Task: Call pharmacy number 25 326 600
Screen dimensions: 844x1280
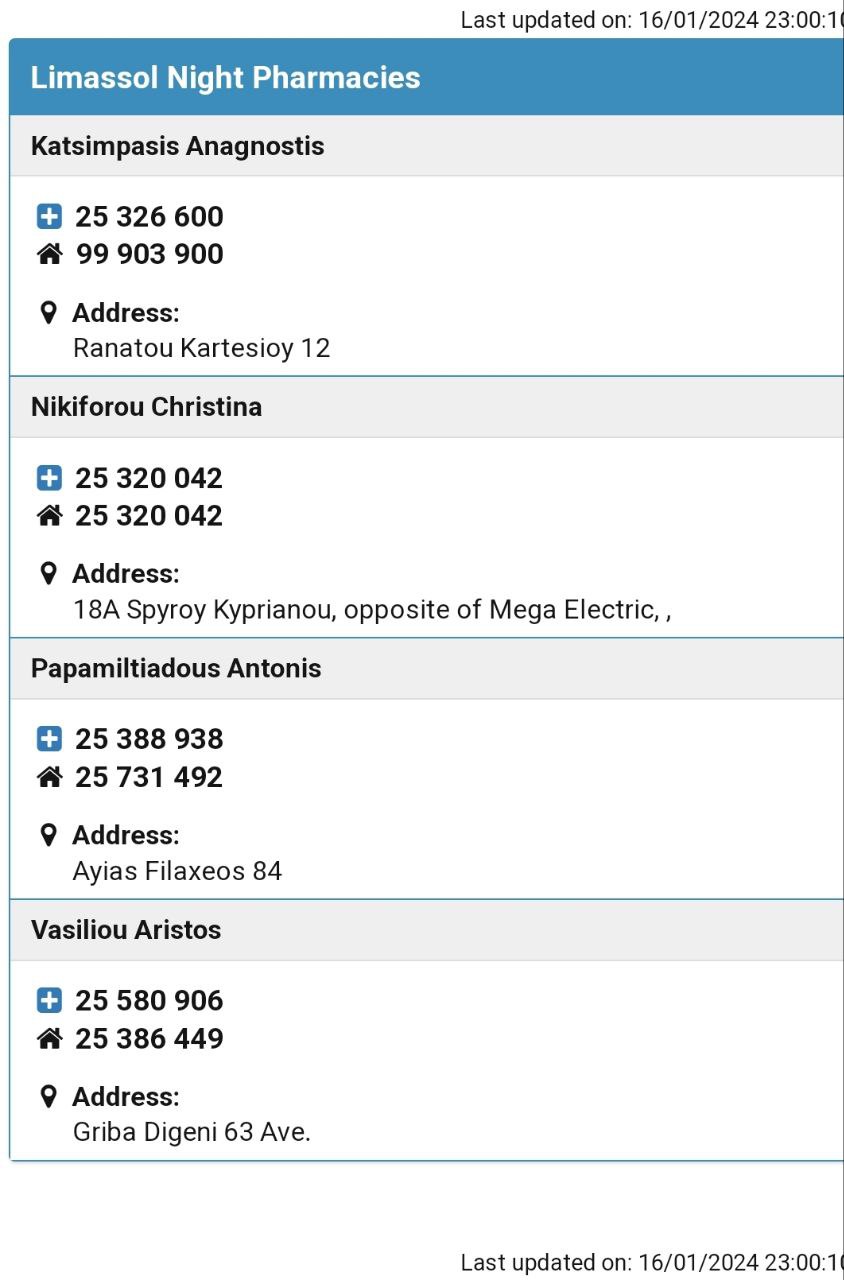Action: [x=149, y=216]
